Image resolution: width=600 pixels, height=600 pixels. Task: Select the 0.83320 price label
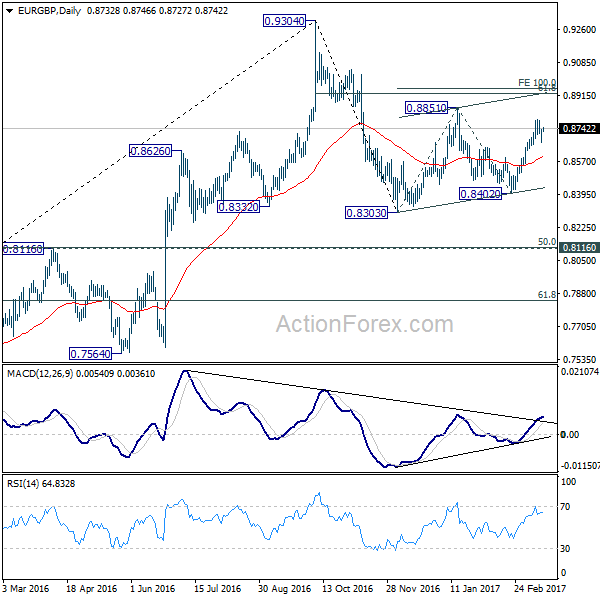pyautogui.click(x=238, y=207)
